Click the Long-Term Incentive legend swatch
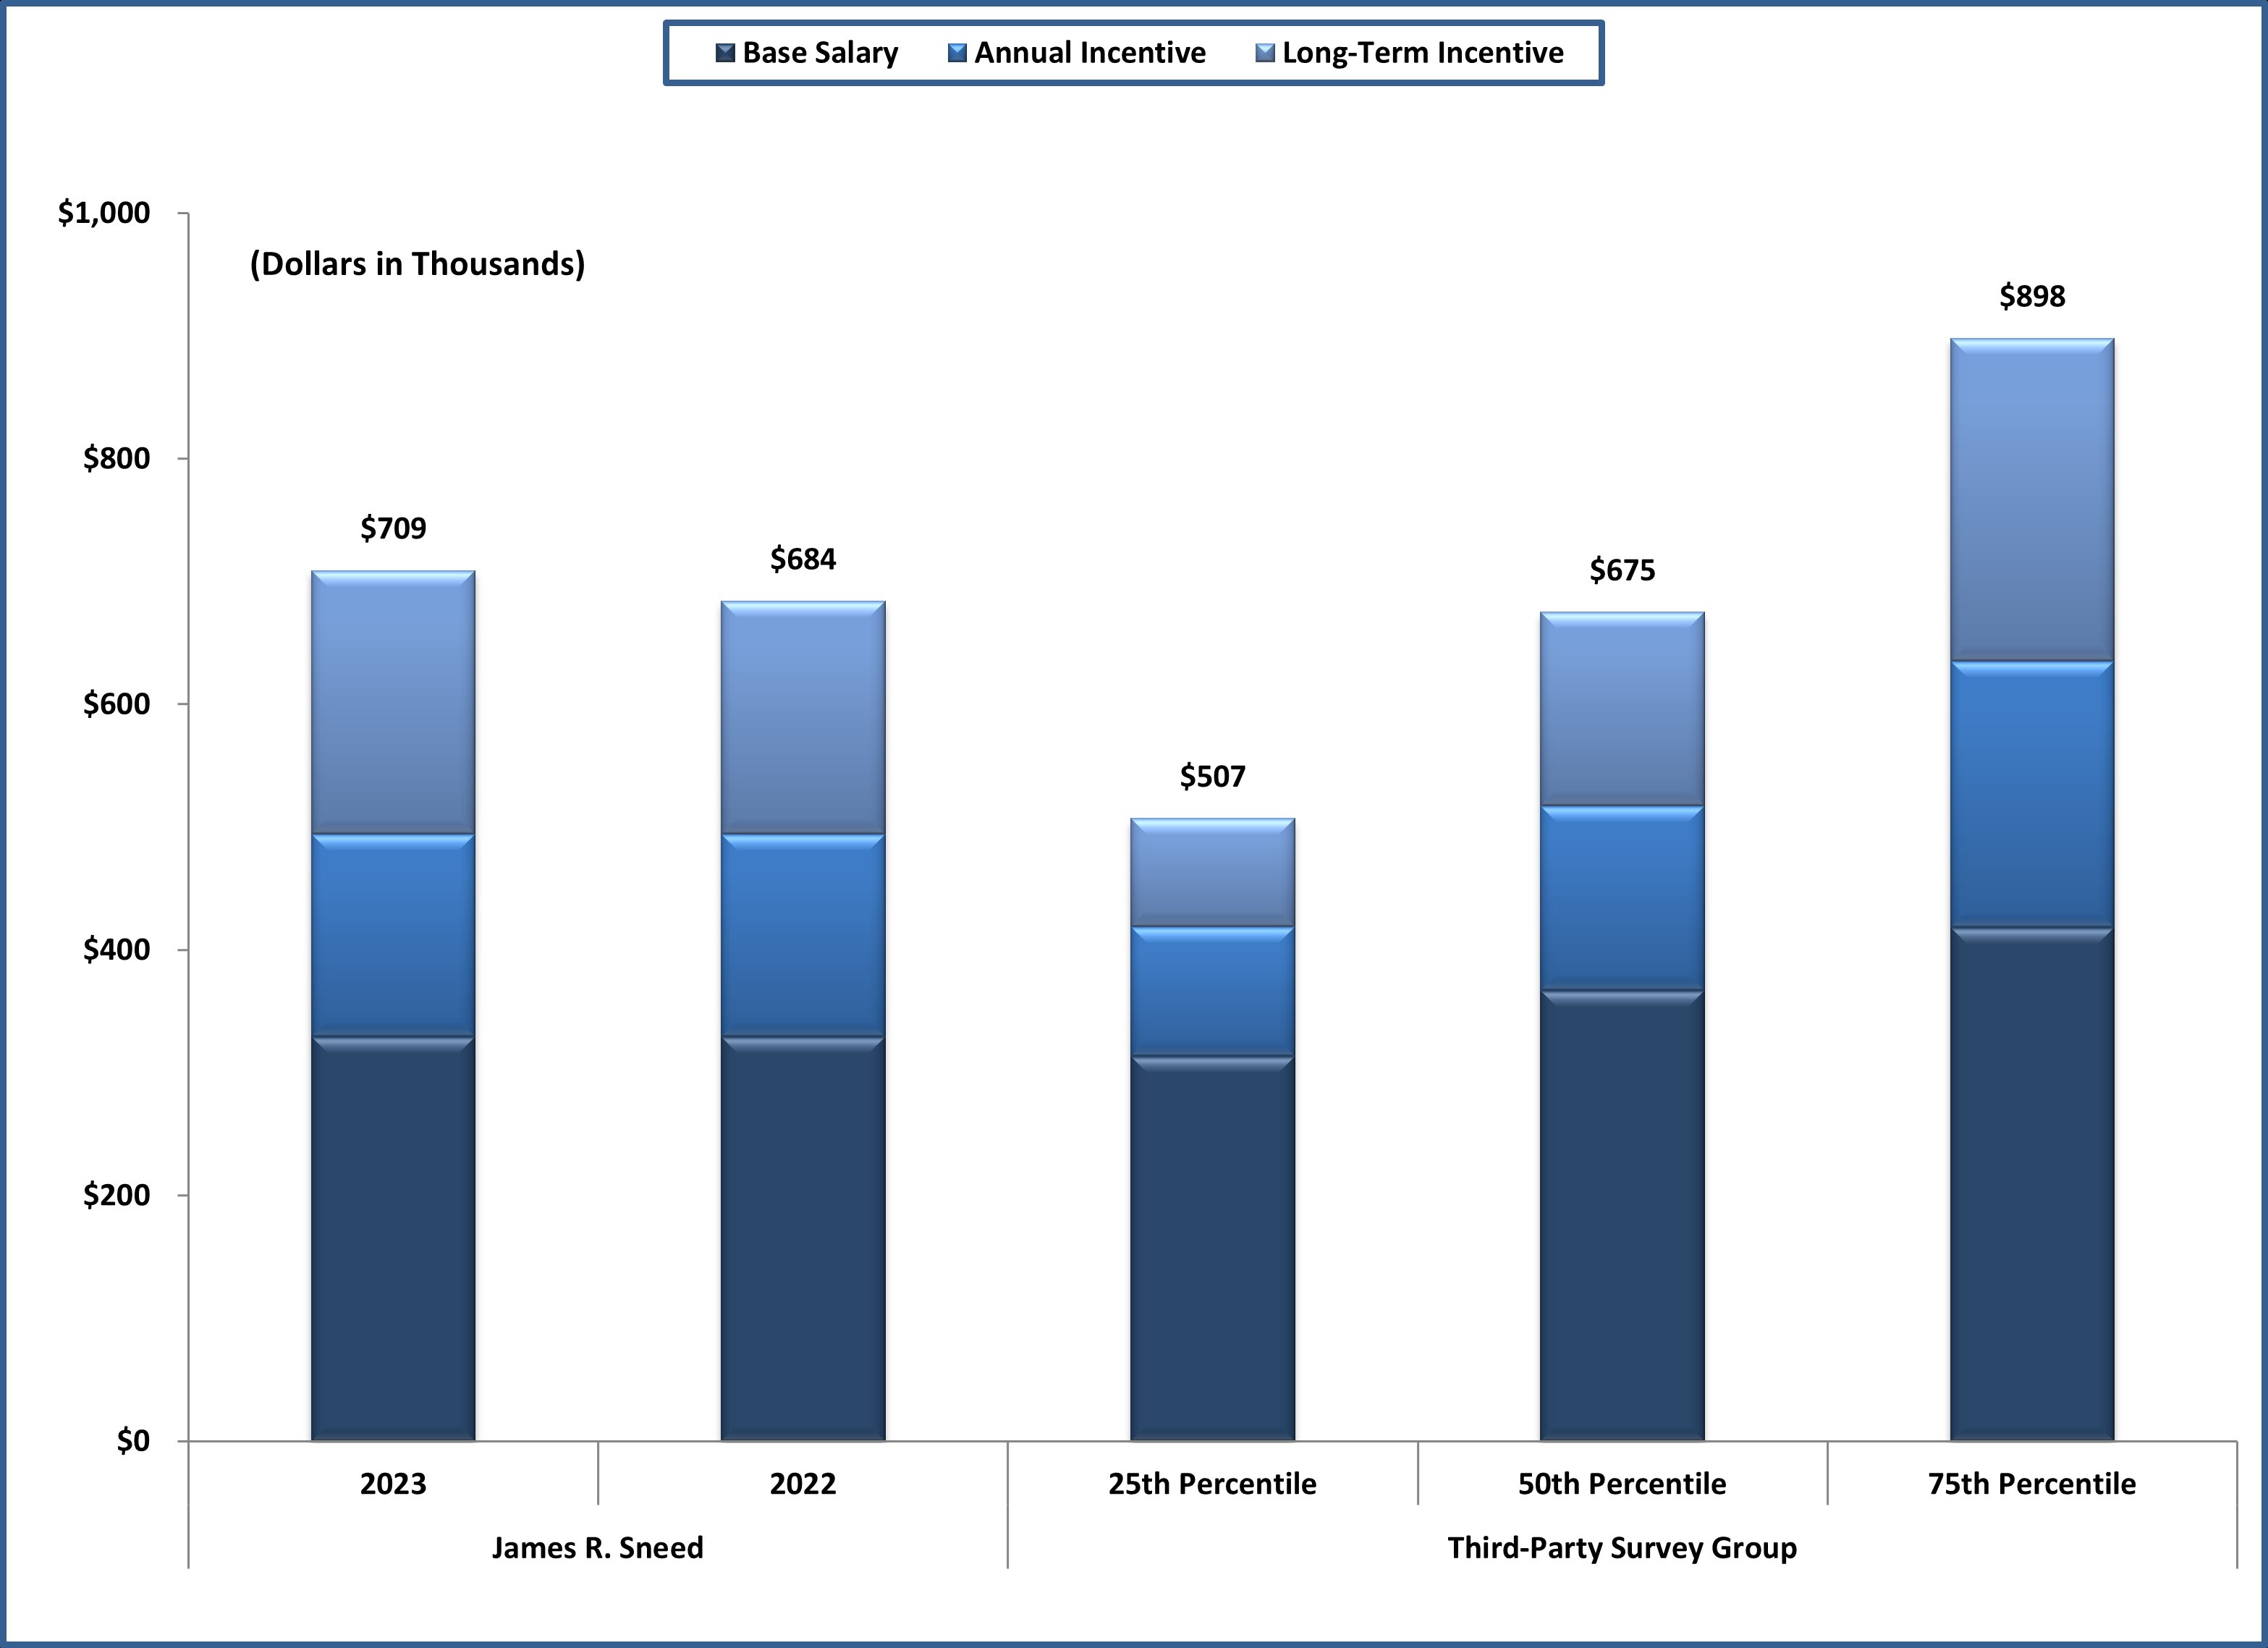 1265,53
